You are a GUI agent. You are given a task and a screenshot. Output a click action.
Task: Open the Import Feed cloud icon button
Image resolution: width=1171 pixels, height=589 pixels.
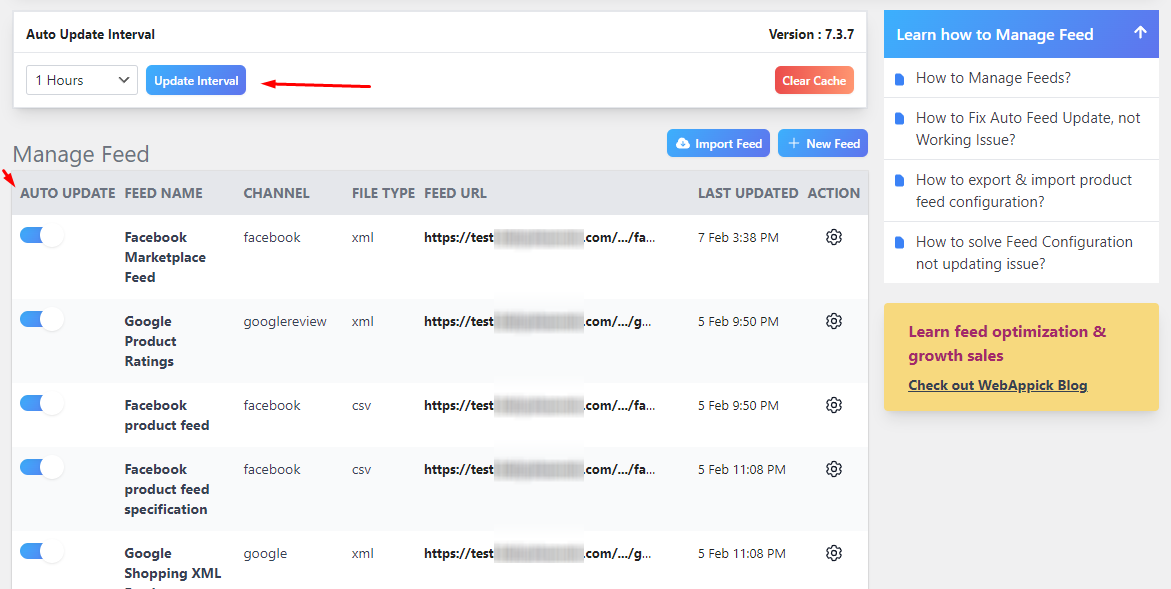pos(717,143)
